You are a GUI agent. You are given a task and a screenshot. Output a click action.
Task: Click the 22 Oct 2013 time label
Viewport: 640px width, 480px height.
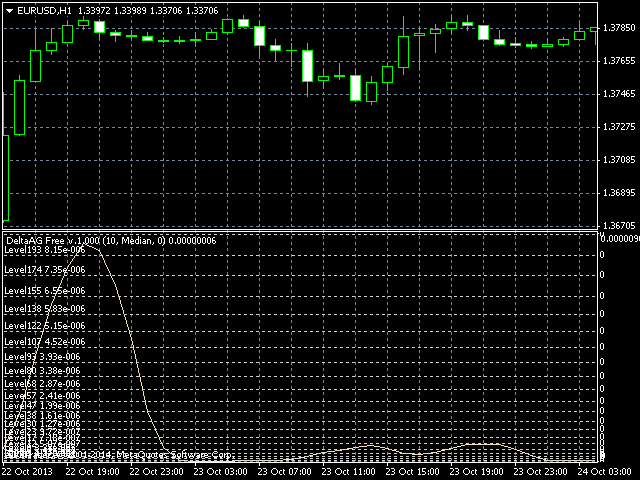click(26, 471)
